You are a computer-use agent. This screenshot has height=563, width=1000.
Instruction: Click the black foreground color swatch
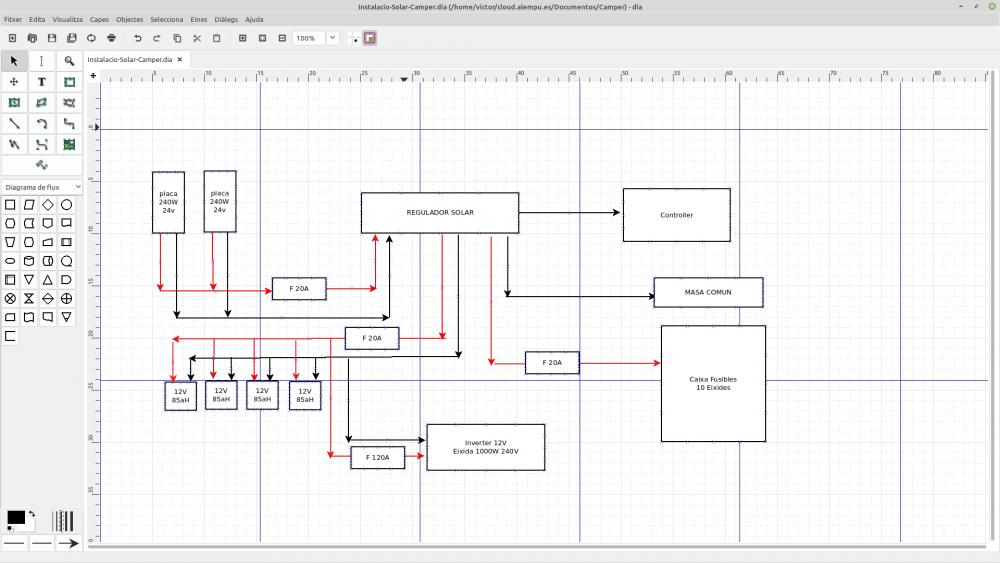tap(15, 517)
